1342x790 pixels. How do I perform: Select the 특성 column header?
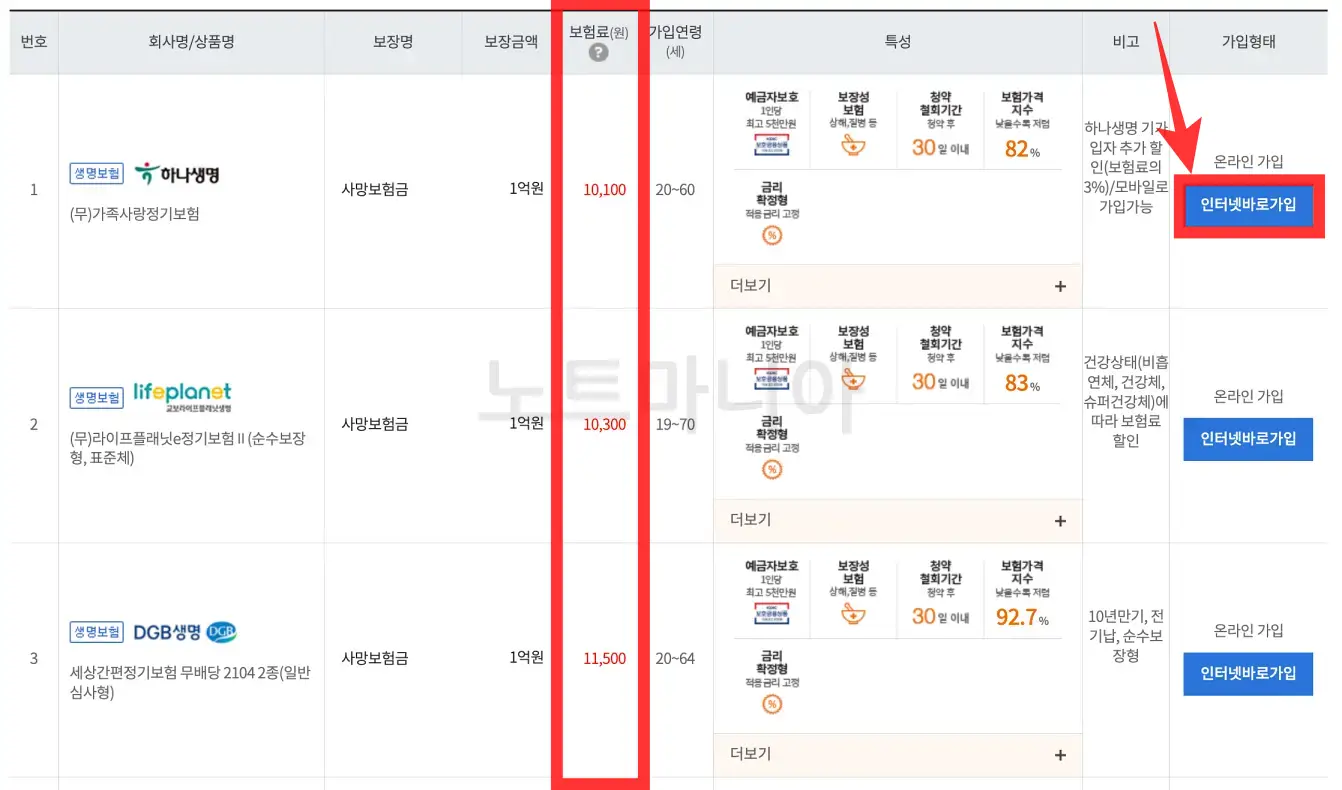coord(897,42)
